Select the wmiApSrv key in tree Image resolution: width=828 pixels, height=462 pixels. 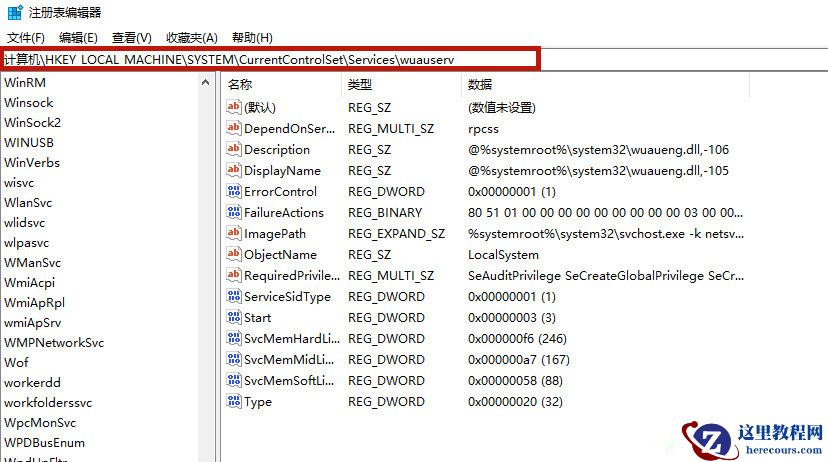tap(33, 323)
